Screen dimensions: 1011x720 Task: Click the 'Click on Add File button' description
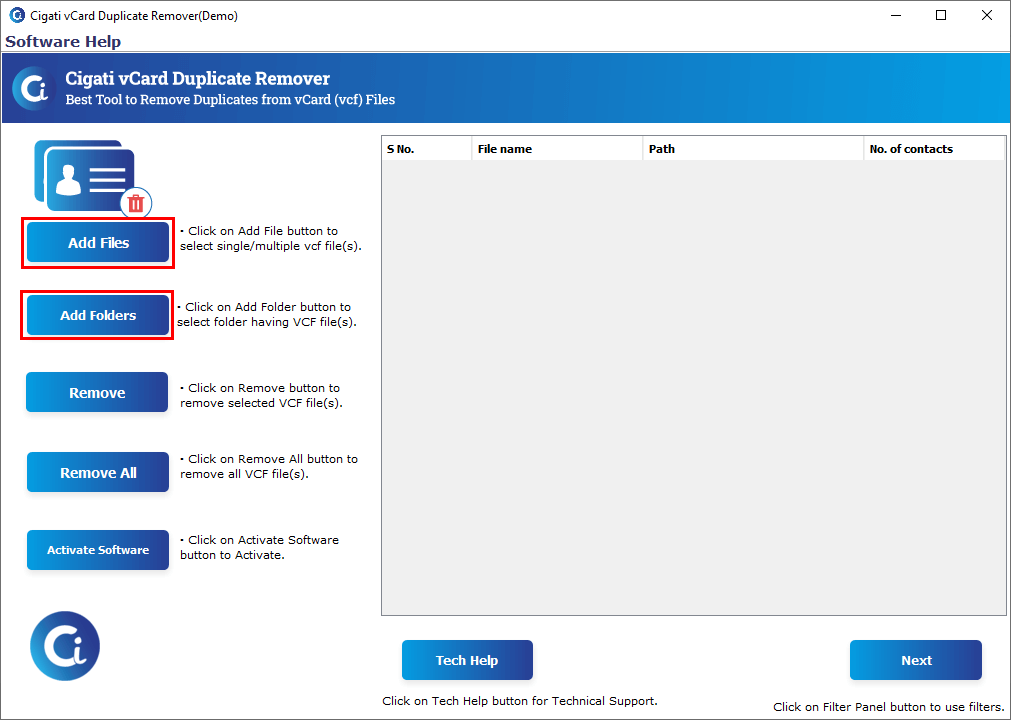[270, 238]
